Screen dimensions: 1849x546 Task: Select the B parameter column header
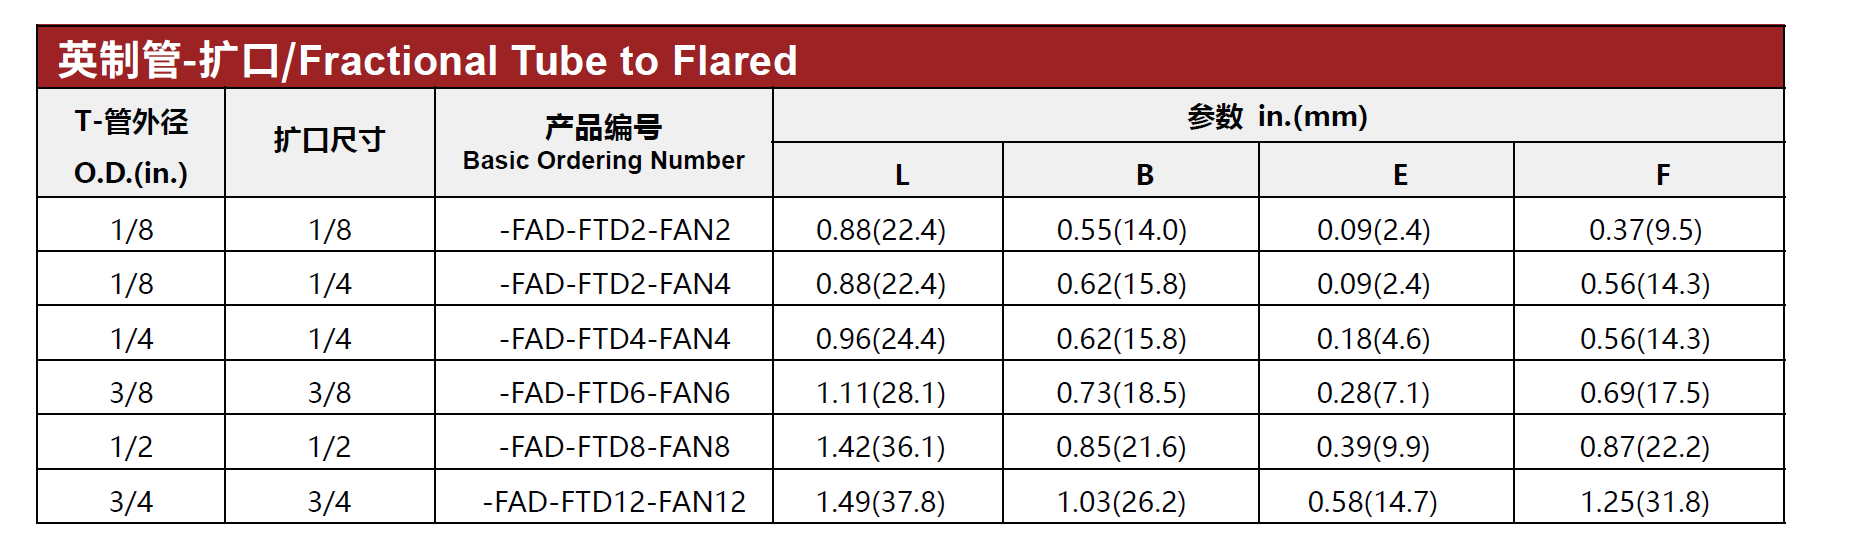(1131, 171)
